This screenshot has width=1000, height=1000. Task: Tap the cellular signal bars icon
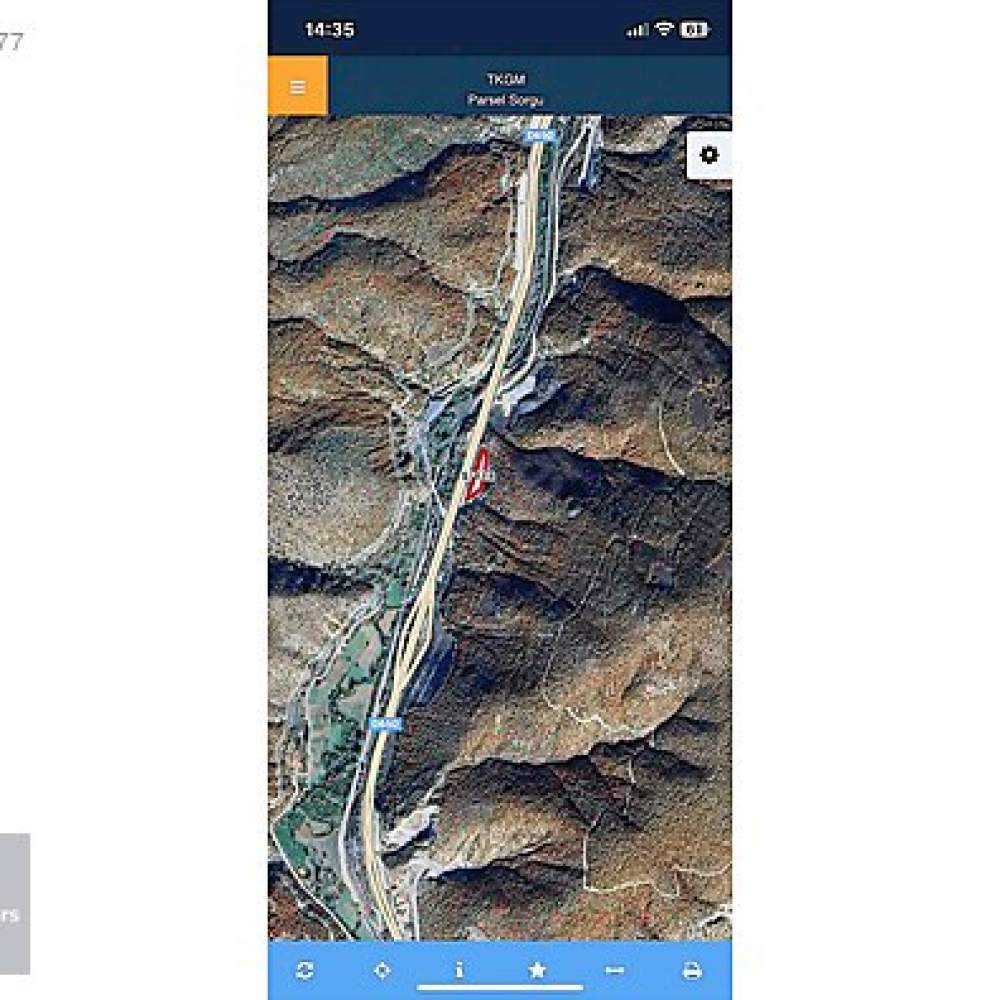tap(637, 30)
